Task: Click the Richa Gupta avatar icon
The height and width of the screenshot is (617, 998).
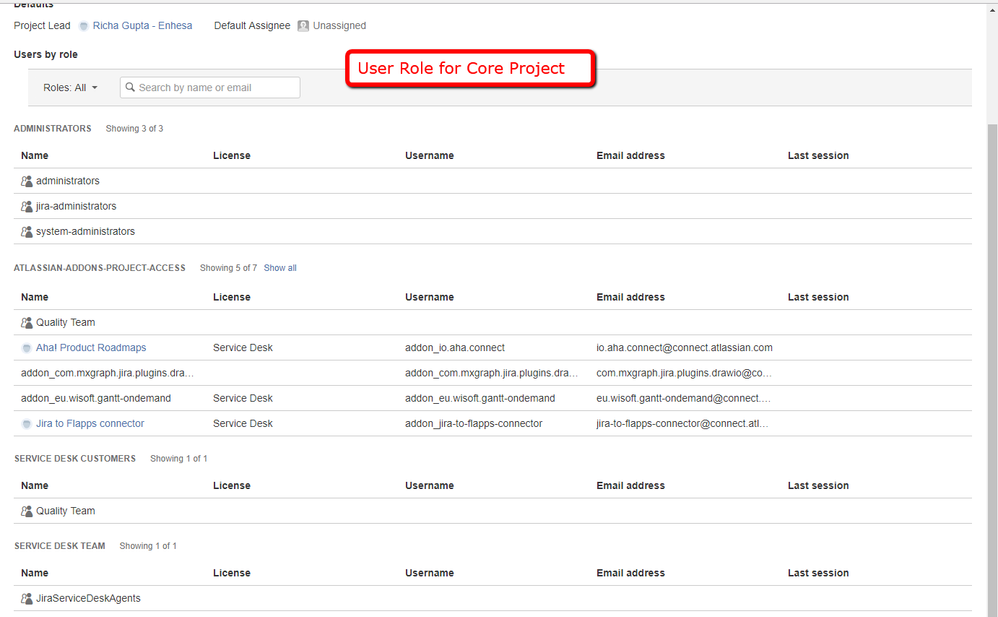Action: pos(83,26)
